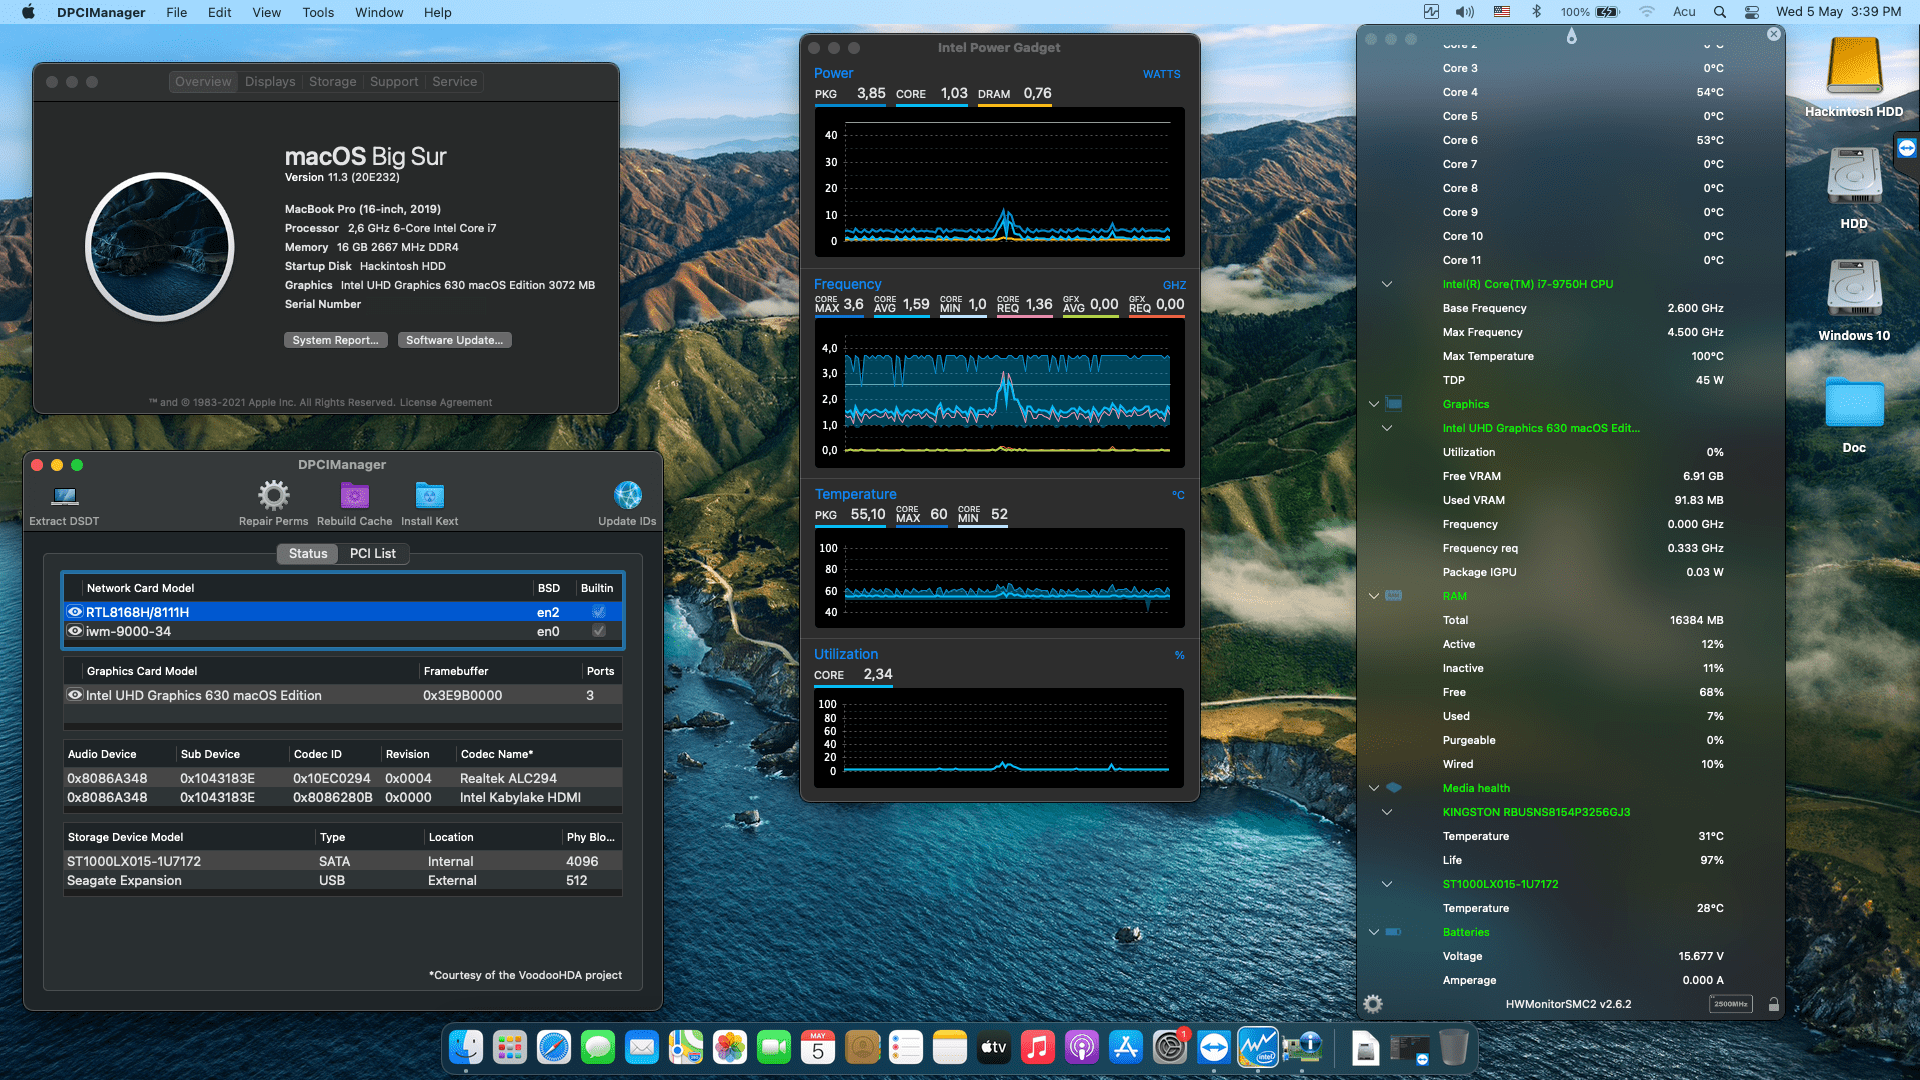Click the volume icon in menu bar
Screen dimensions: 1920x1080
coord(1465,12)
